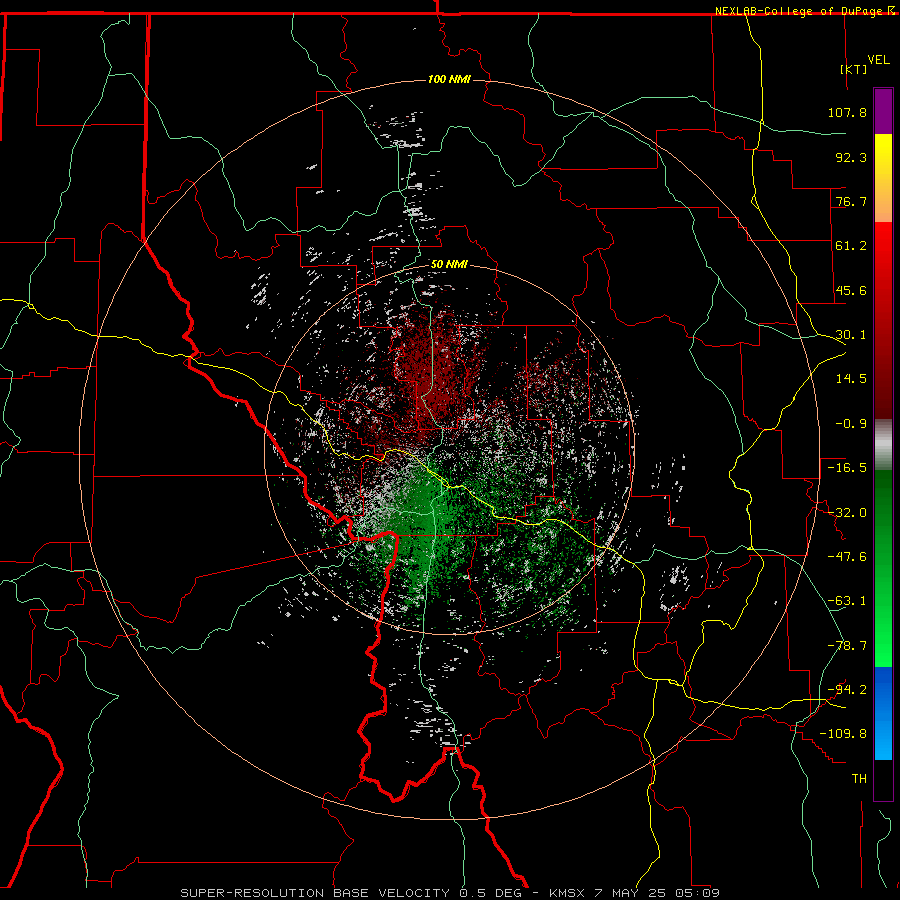This screenshot has width=900, height=900.
Task: Click the VEL legend title
Action: click(x=878, y=59)
